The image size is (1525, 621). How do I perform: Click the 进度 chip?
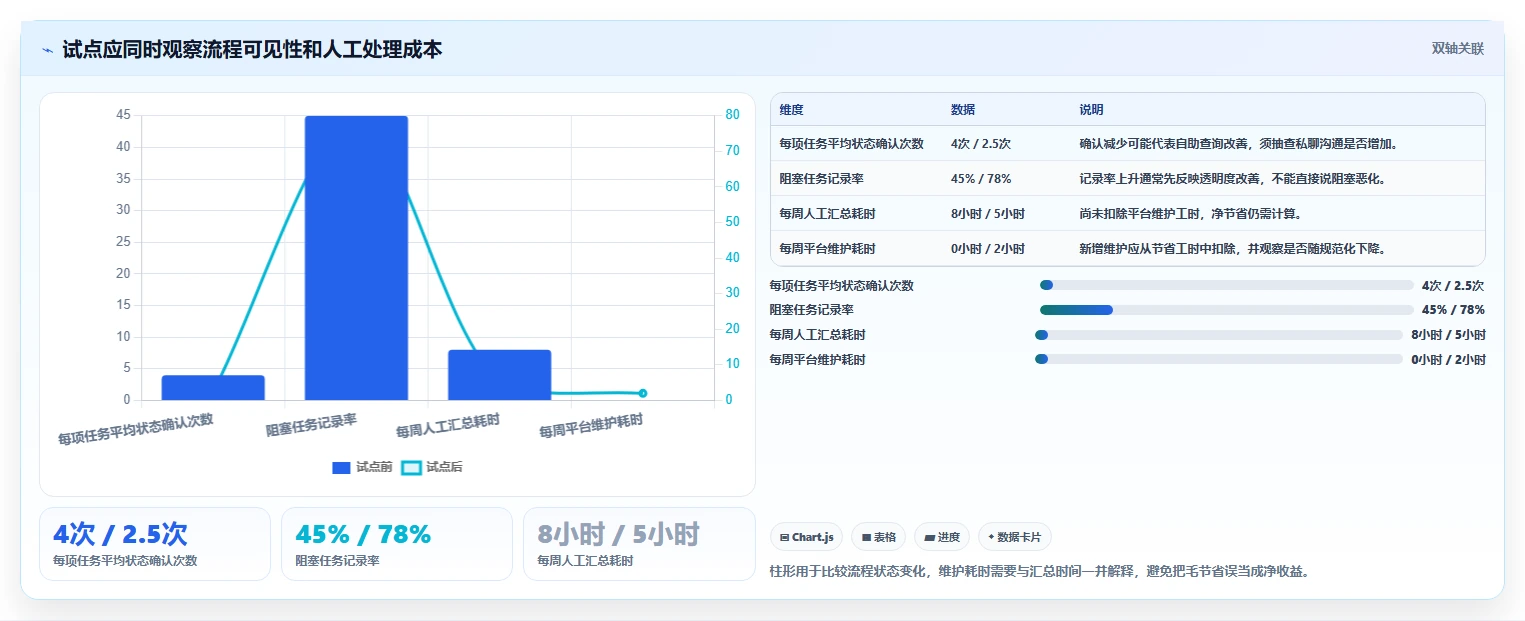coord(942,537)
